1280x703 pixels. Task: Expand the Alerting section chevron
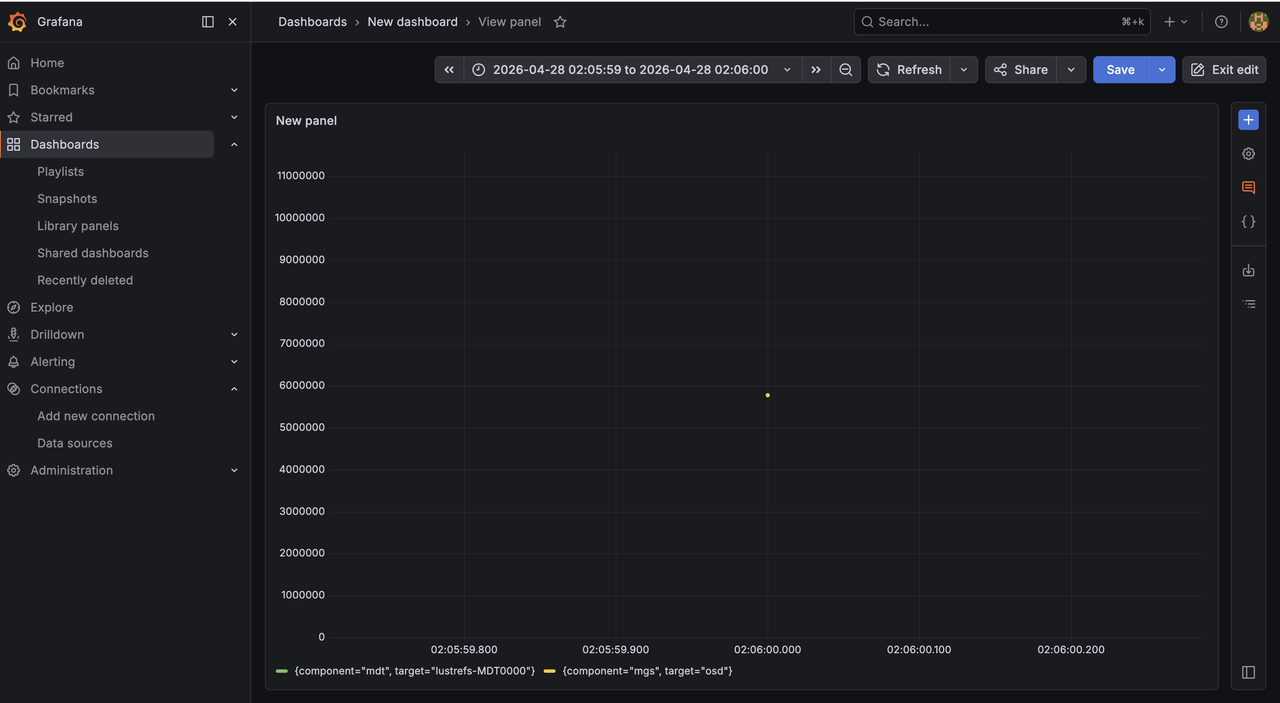tap(234, 362)
